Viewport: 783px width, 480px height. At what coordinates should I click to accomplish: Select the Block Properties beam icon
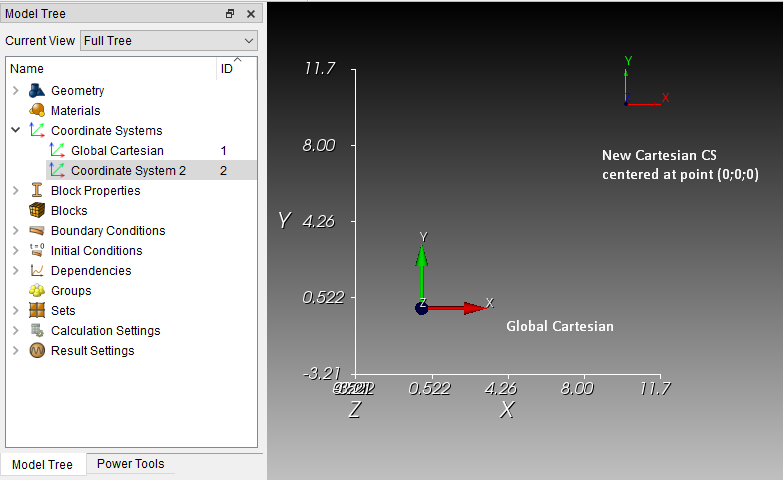coord(37,190)
